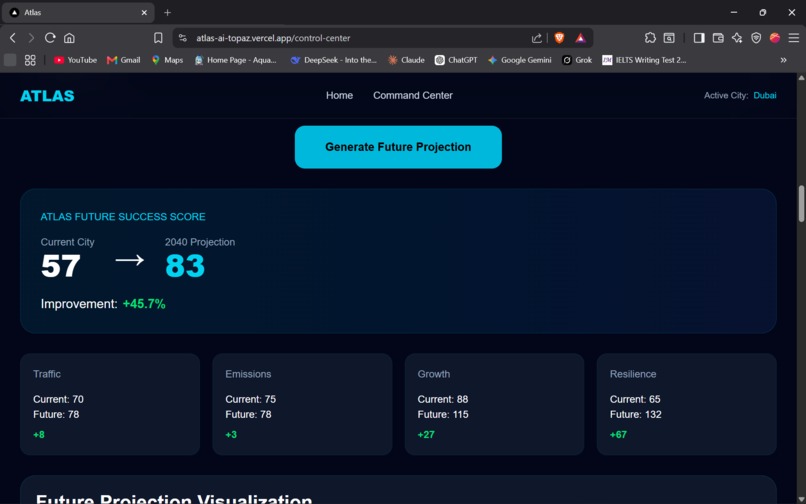The image size is (806, 504).
Task: Click the ATLAS logo
Action: pos(47,96)
